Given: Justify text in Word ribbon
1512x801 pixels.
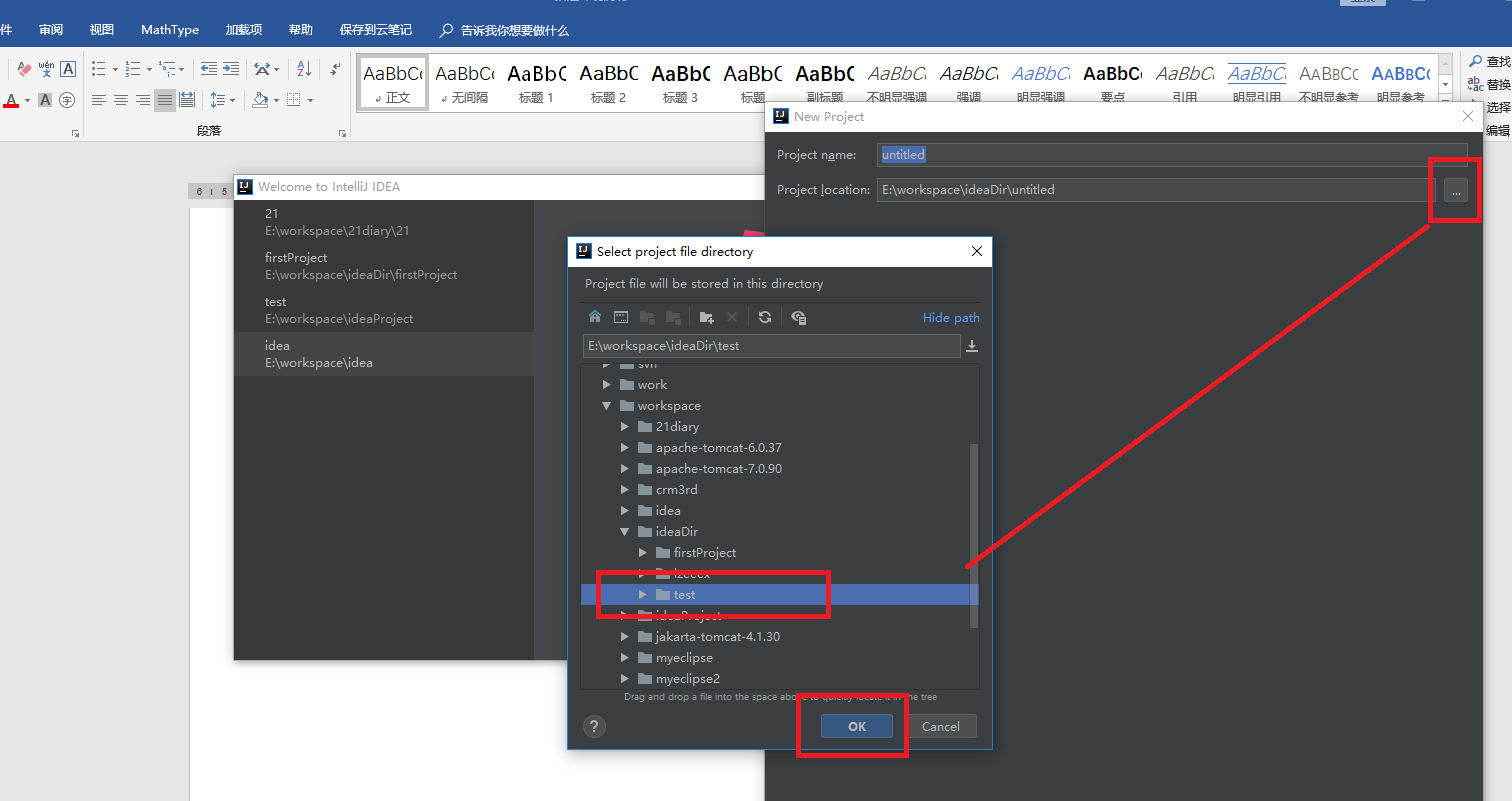Looking at the screenshot, I should (165, 100).
